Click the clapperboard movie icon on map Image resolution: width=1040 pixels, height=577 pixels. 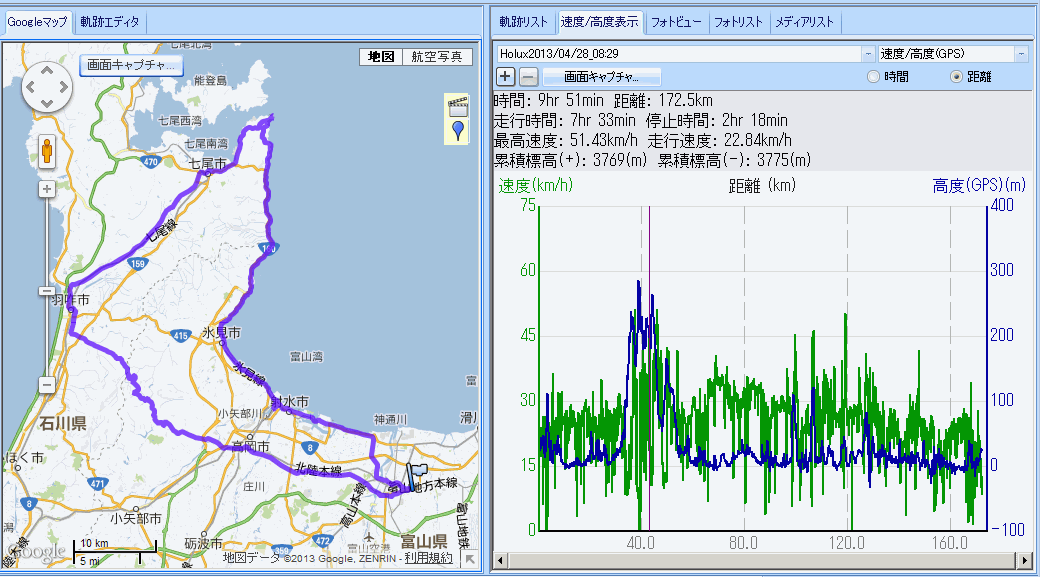pyautogui.click(x=458, y=105)
